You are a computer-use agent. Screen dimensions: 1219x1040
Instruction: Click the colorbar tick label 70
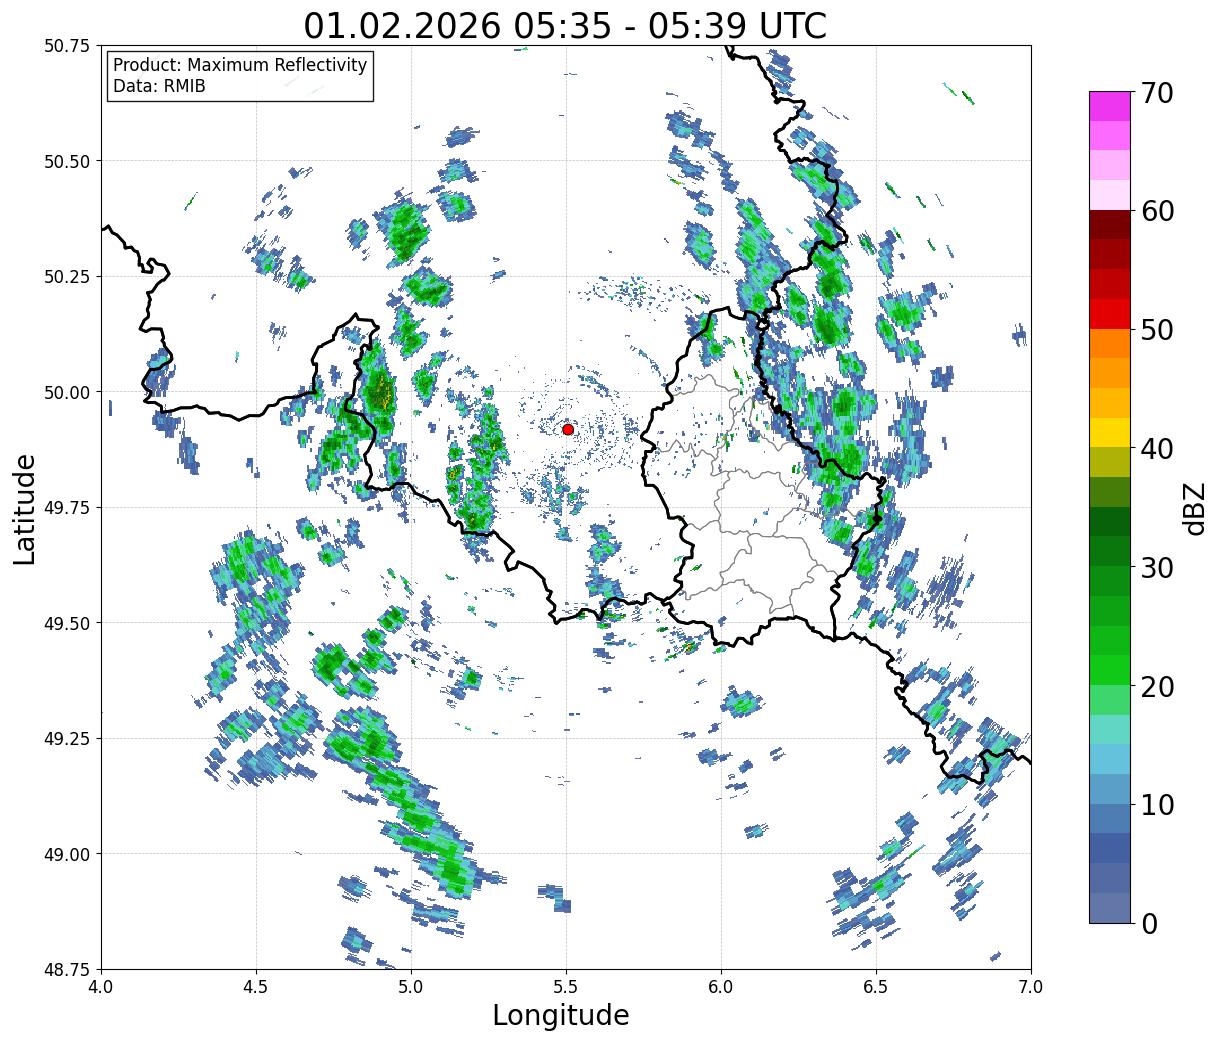pyautogui.click(x=1157, y=93)
